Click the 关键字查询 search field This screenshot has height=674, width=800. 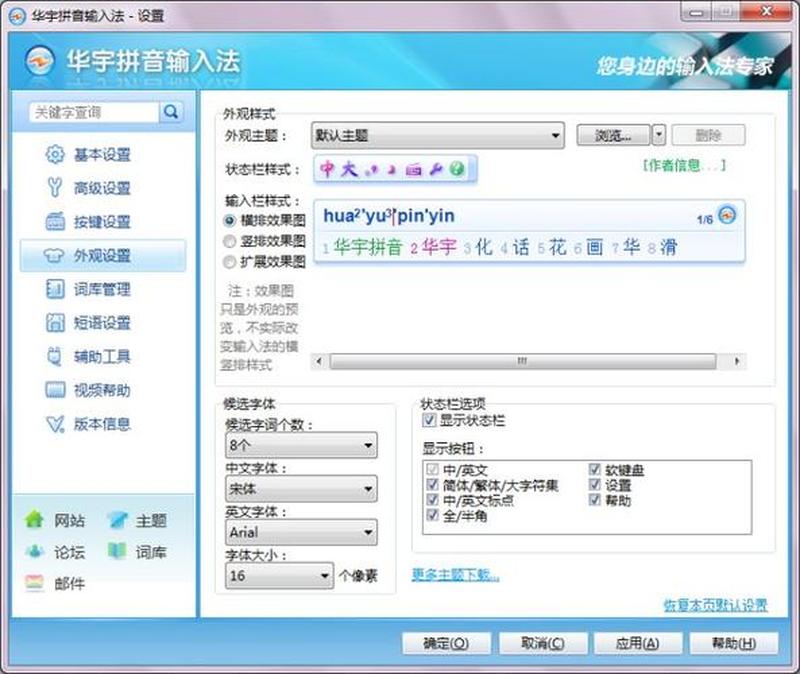[x=94, y=112]
